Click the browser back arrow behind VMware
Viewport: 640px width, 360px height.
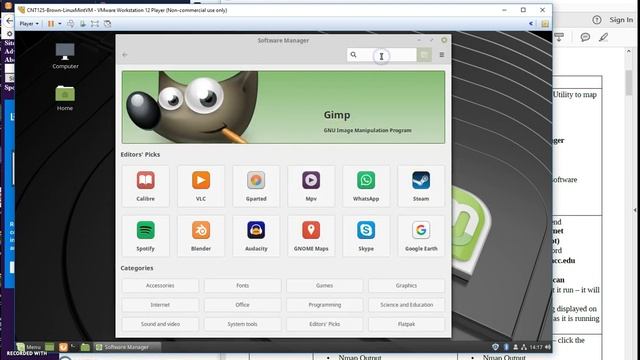click(9, 20)
